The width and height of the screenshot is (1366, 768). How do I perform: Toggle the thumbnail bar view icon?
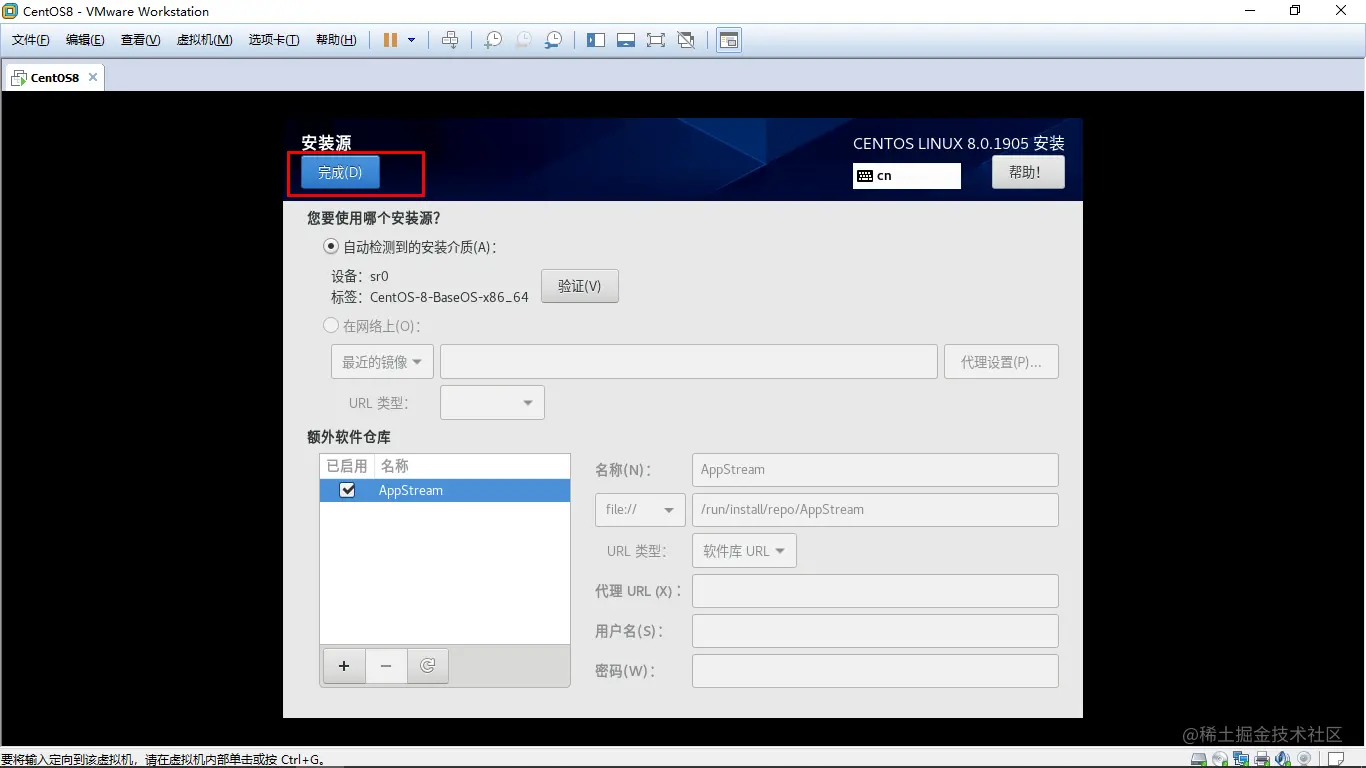[x=626, y=40]
